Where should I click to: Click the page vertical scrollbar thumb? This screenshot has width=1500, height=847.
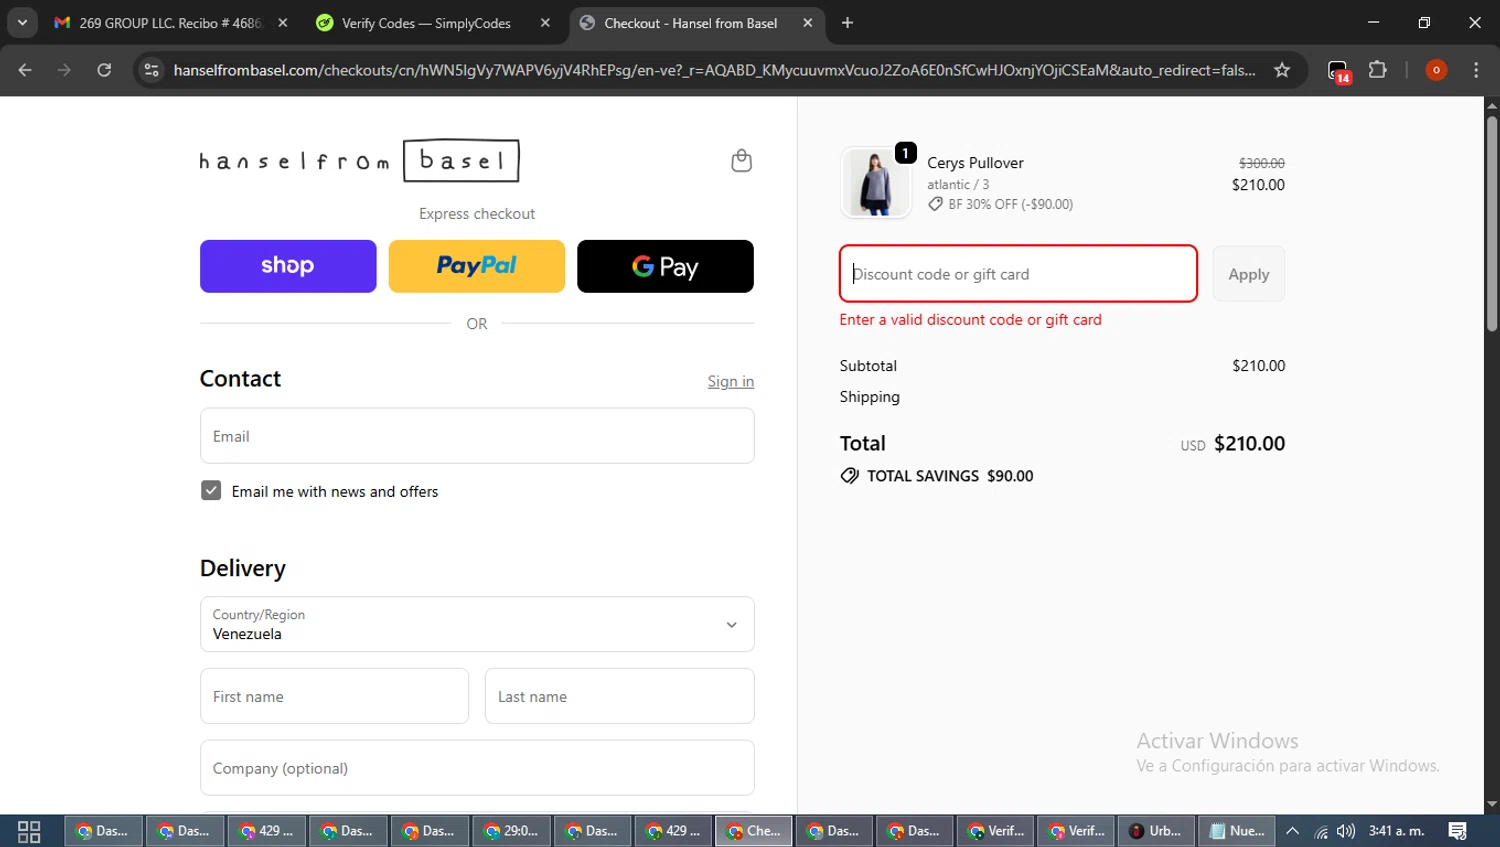pos(1491,223)
